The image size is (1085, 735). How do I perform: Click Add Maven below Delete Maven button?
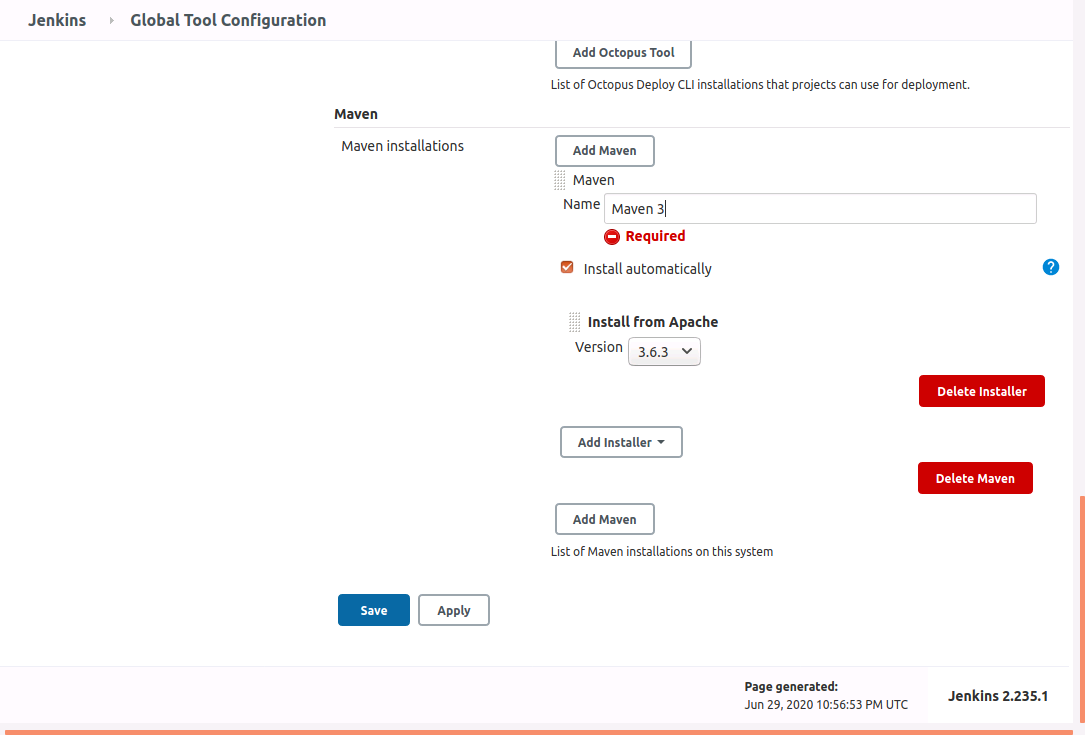(604, 520)
